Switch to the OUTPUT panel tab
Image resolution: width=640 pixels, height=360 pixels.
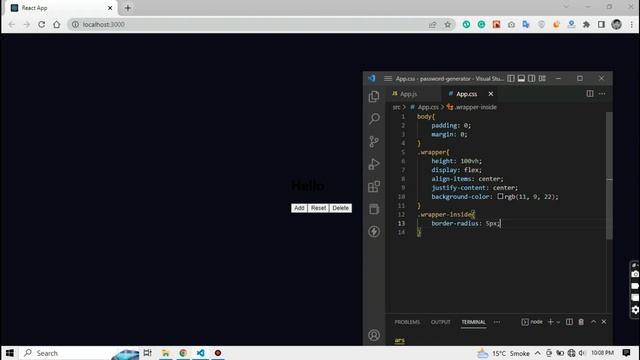coord(440,322)
